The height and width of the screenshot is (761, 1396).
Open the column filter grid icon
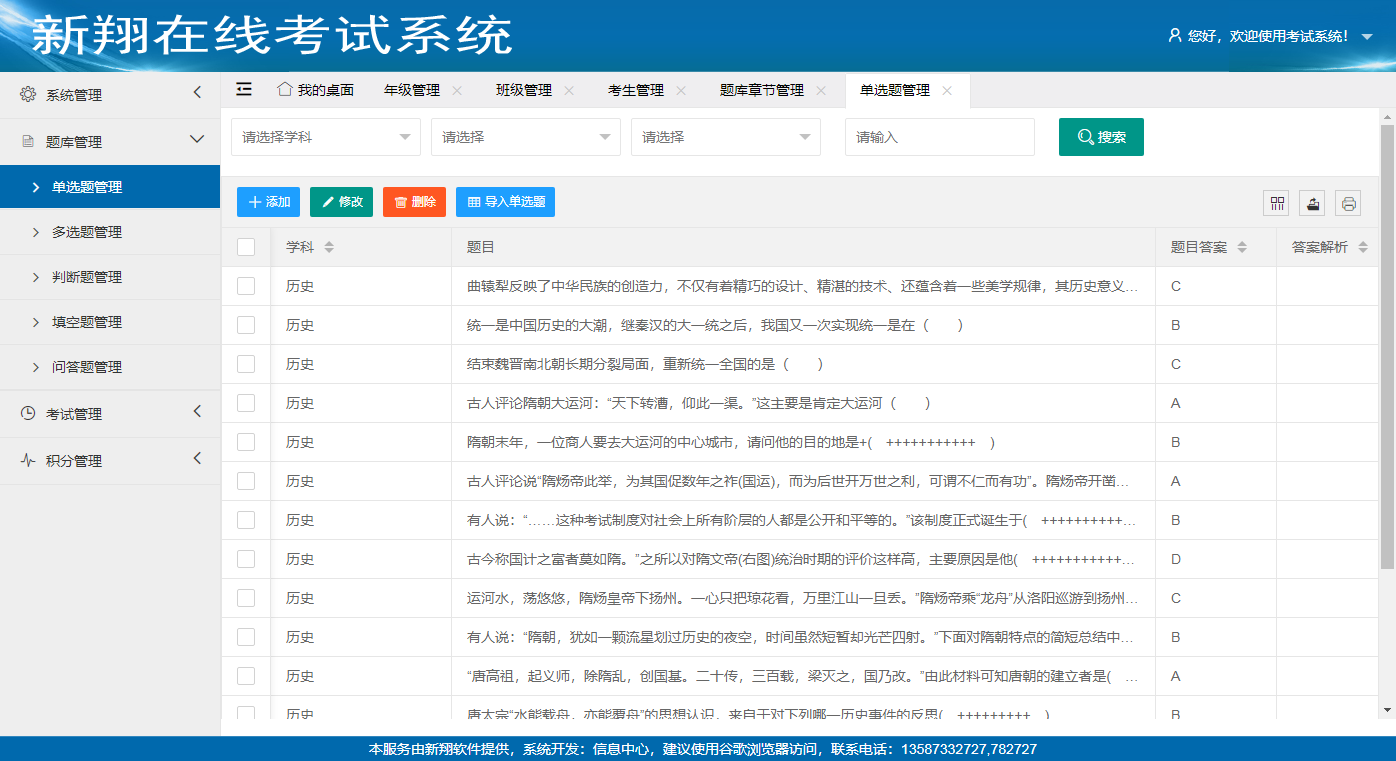(x=1276, y=203)
